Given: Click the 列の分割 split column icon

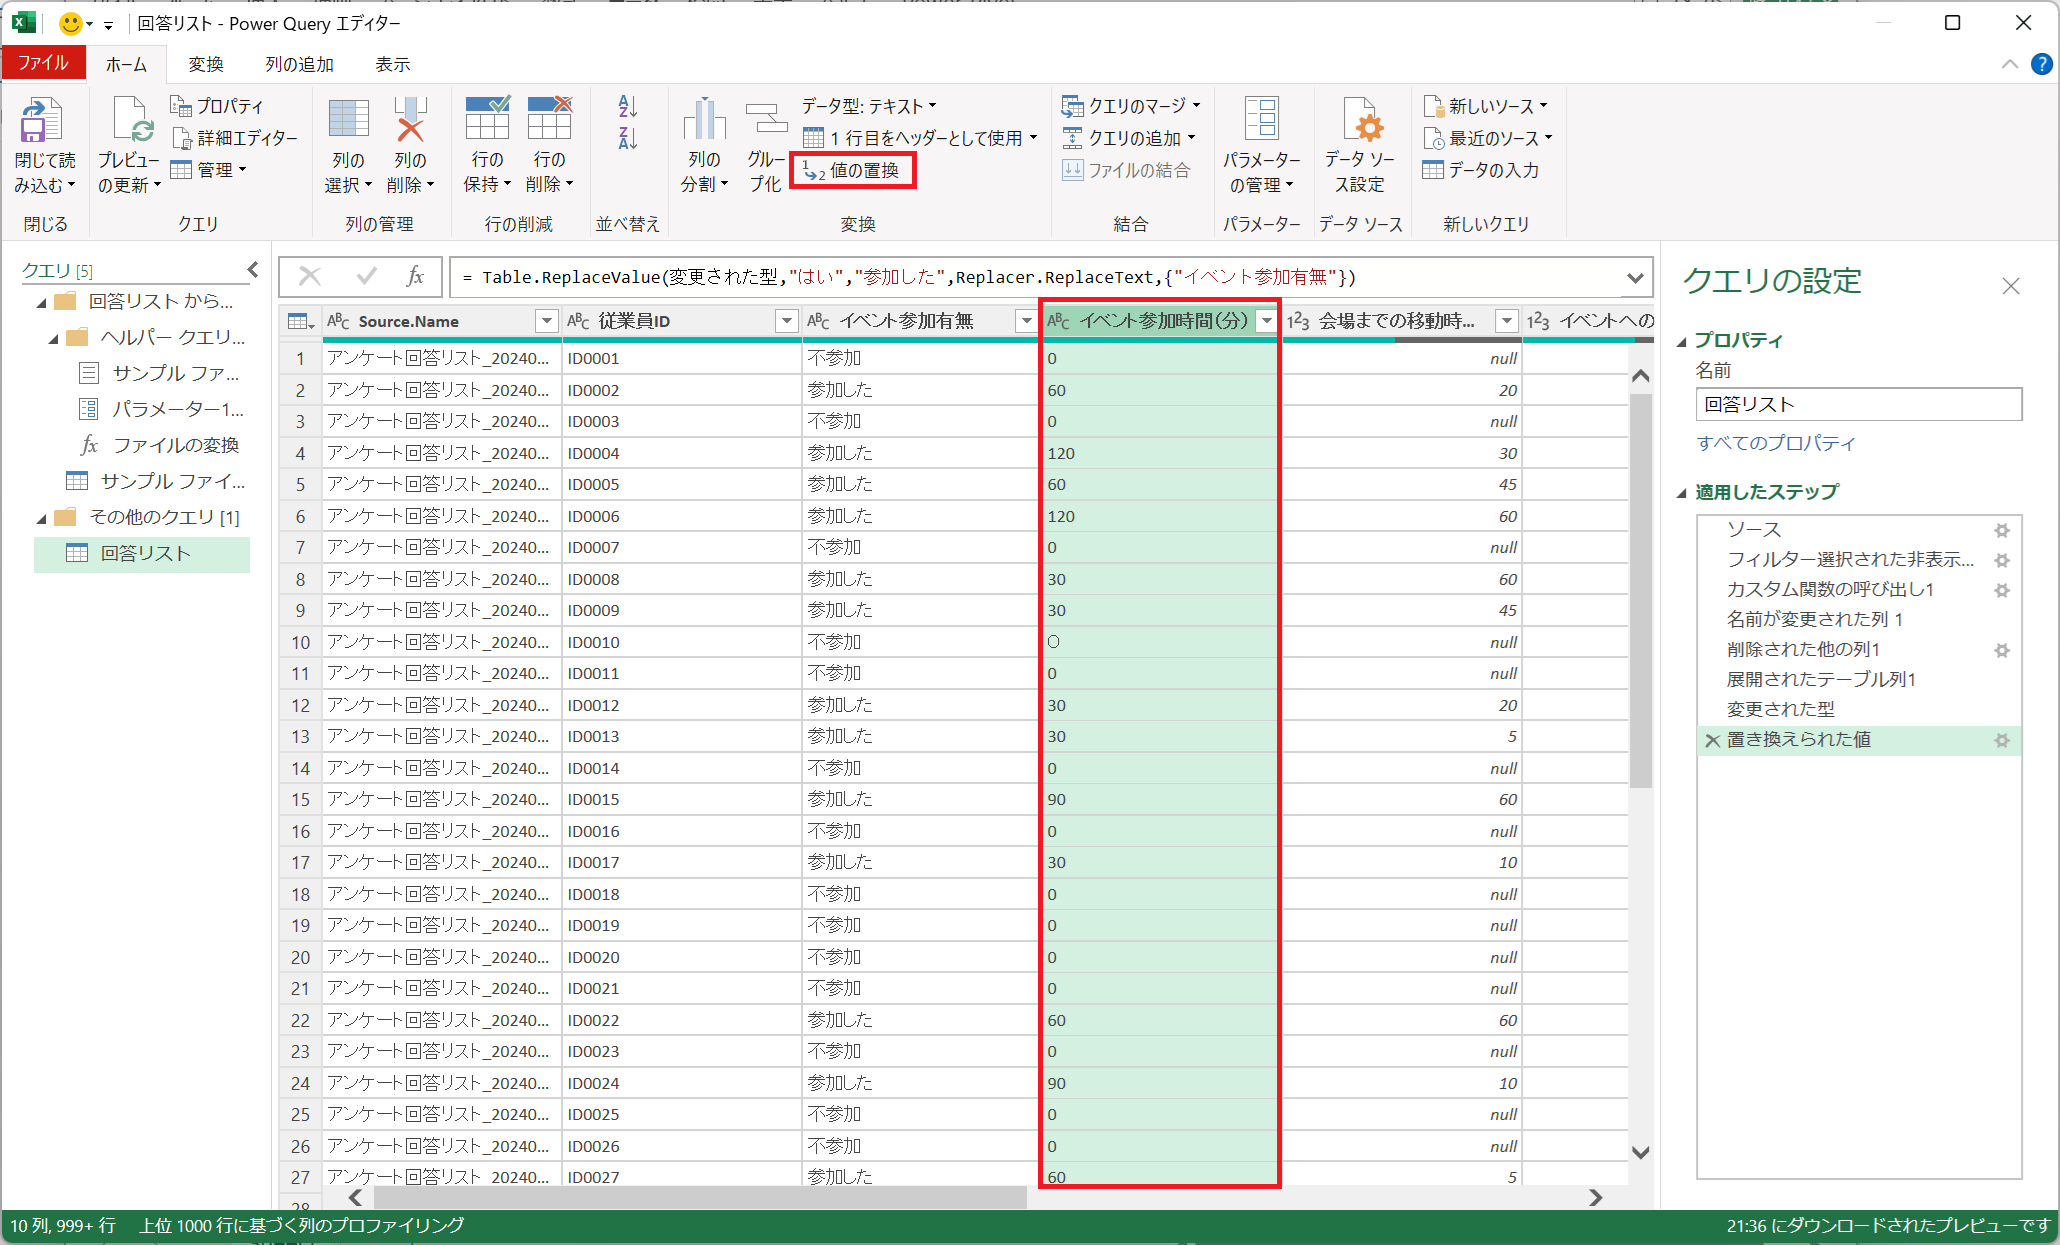Looking at the screenshot, I should point(705,119).
